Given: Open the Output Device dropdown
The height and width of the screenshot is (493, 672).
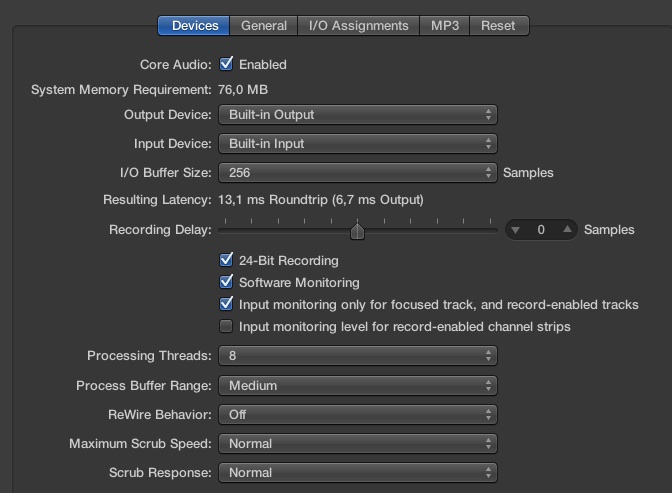Looking at the screenshot, I should (x=357, y=115).
